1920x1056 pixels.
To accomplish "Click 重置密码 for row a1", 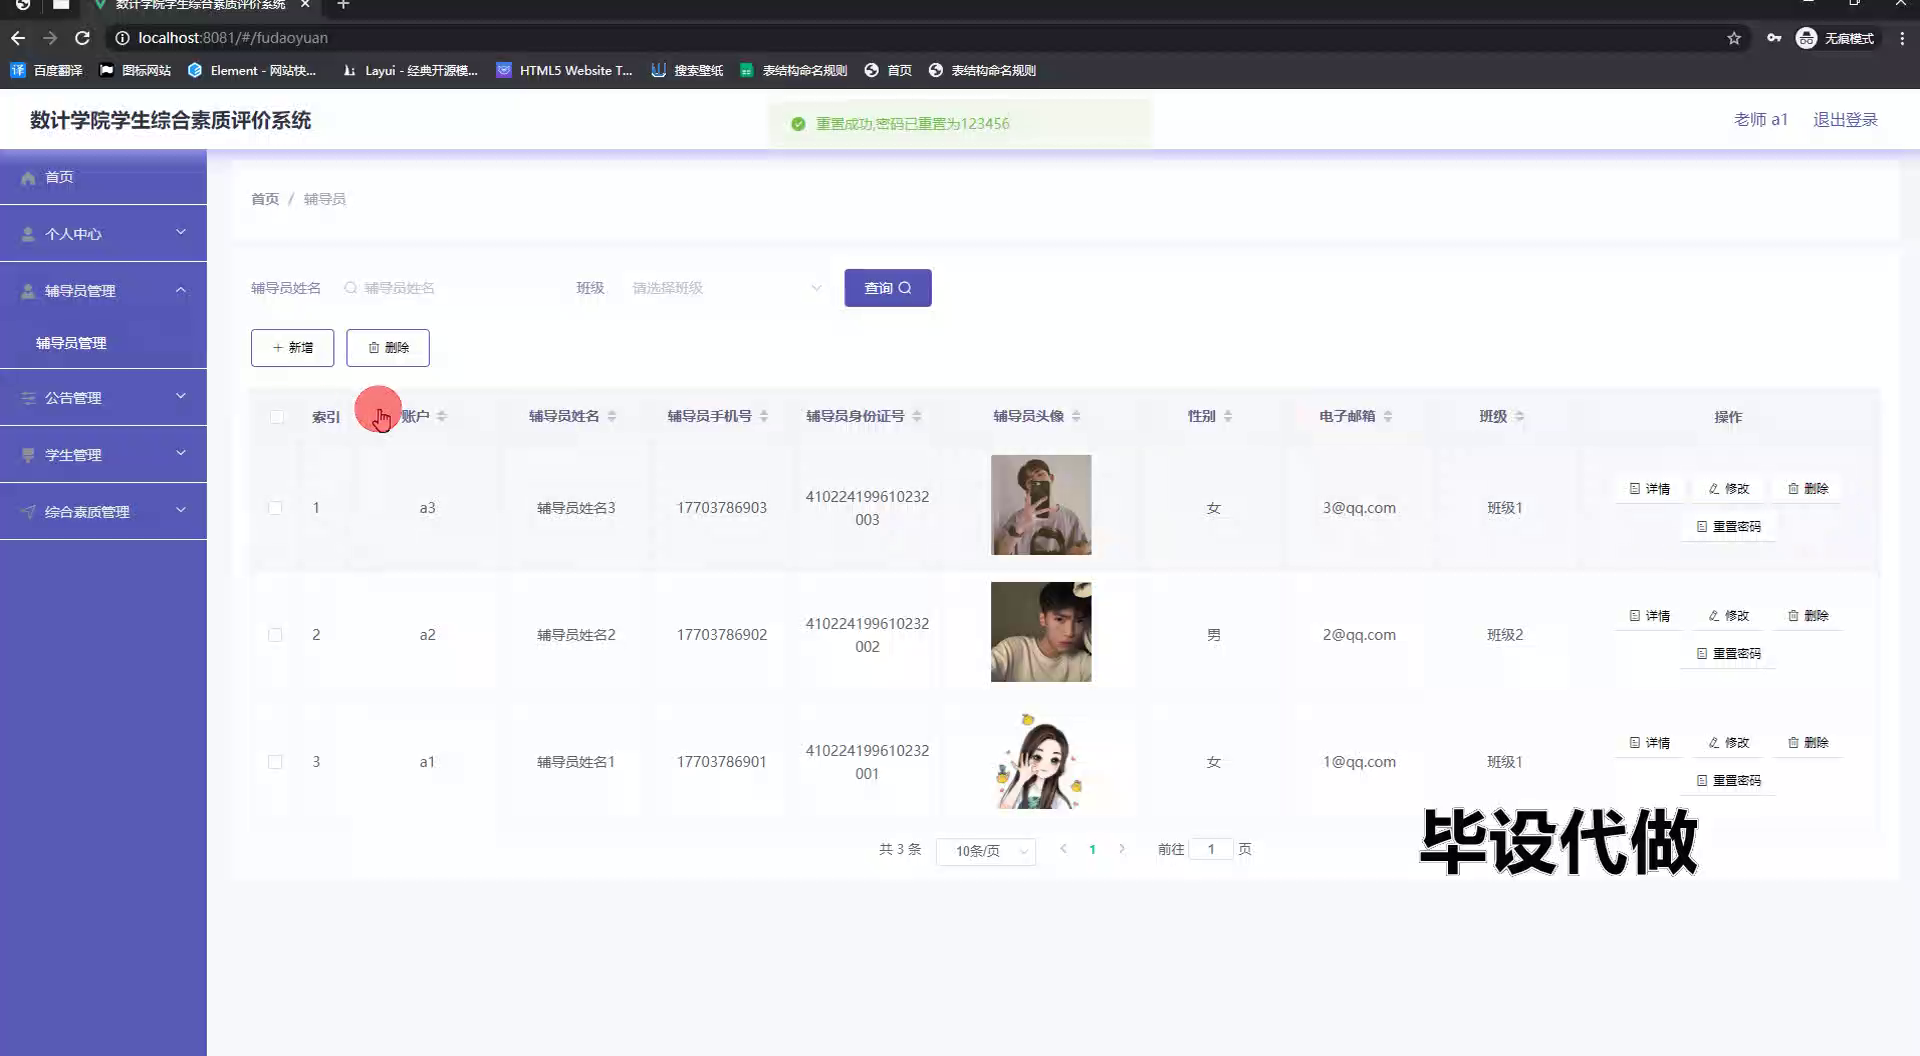I will tap(1729, 780).
